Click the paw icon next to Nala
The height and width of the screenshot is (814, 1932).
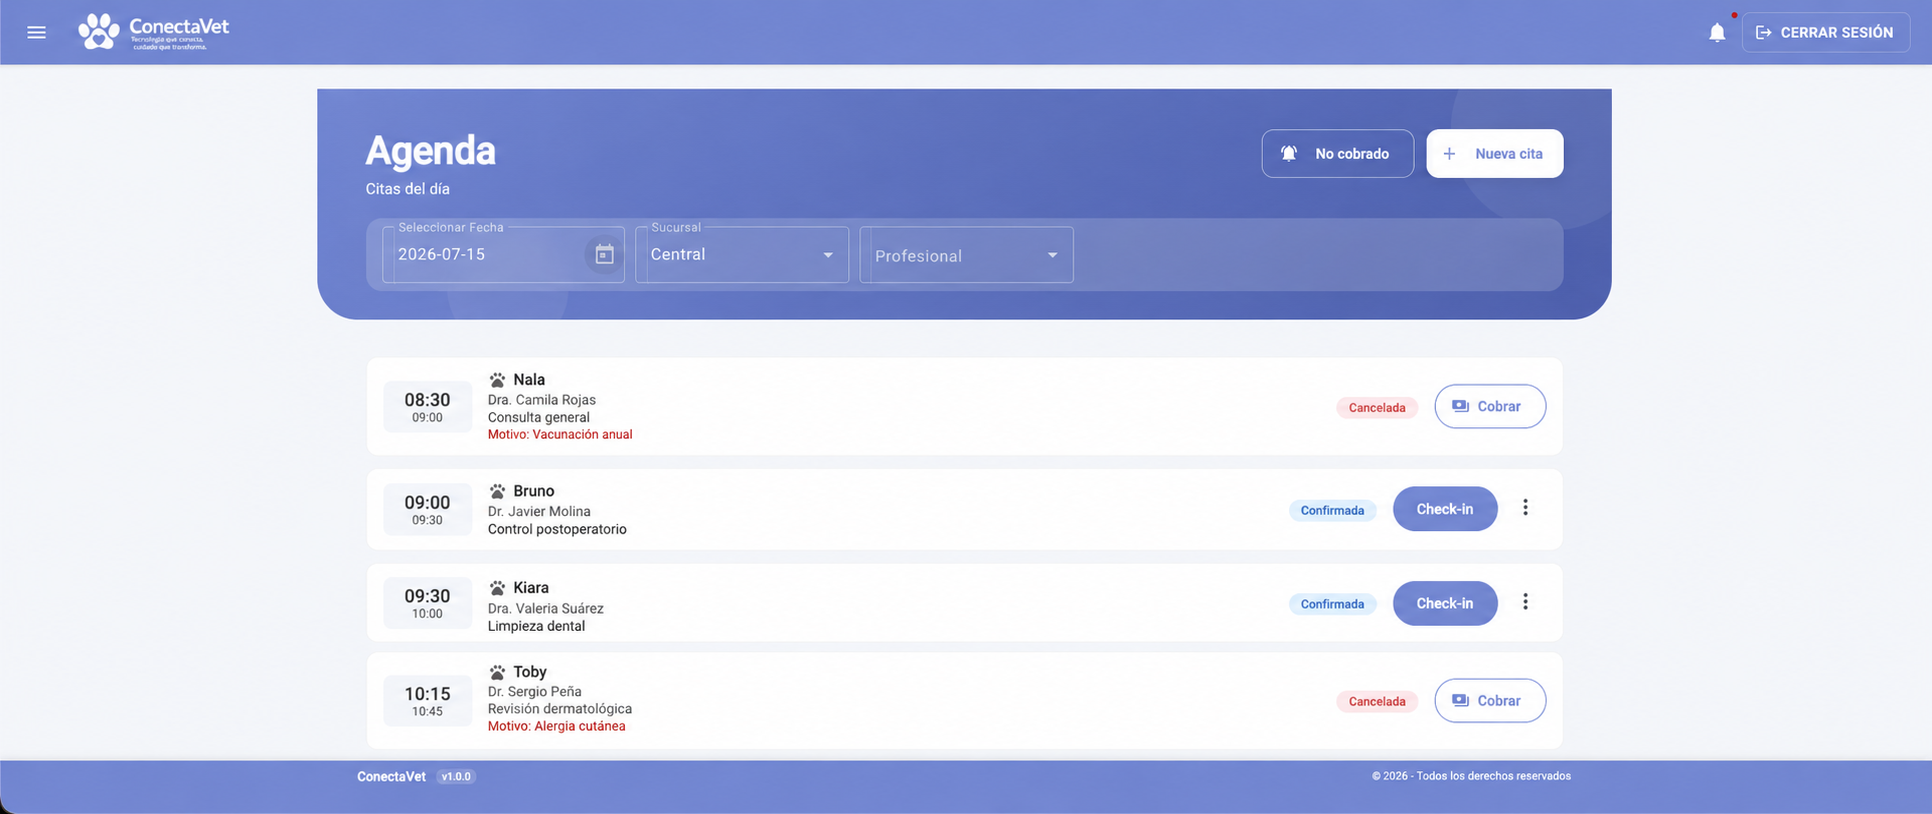click(x=497, y=380)
